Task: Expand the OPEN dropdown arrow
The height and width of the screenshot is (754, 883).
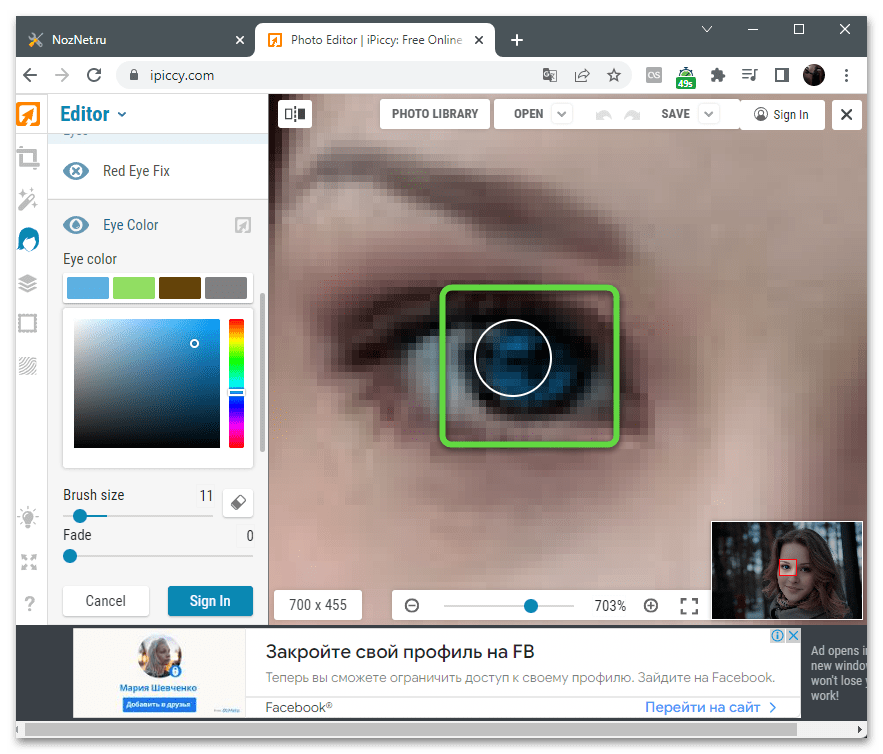Action: (x=561, y=114)
